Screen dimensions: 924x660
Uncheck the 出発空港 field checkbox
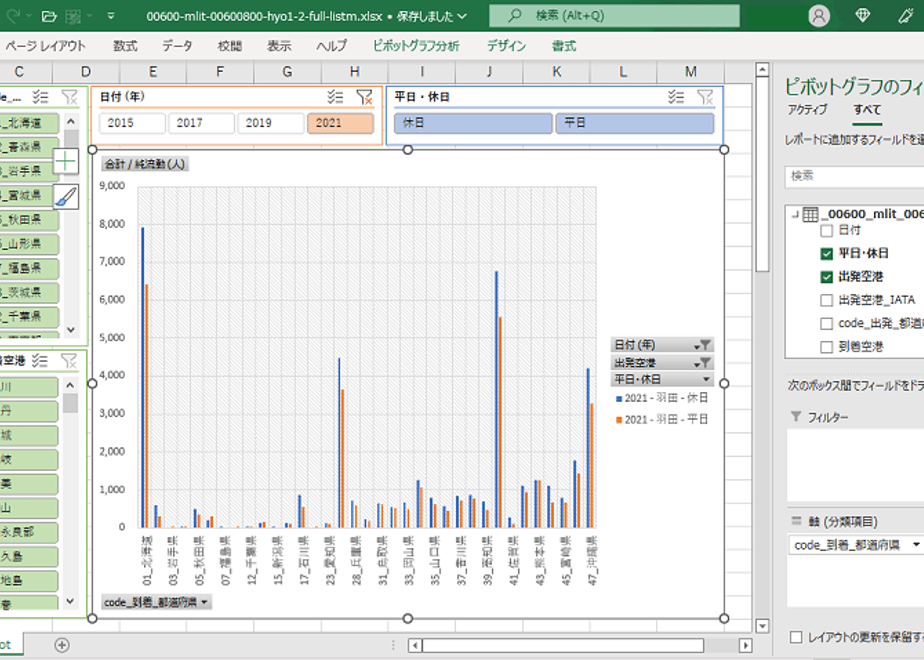(827, 277)
